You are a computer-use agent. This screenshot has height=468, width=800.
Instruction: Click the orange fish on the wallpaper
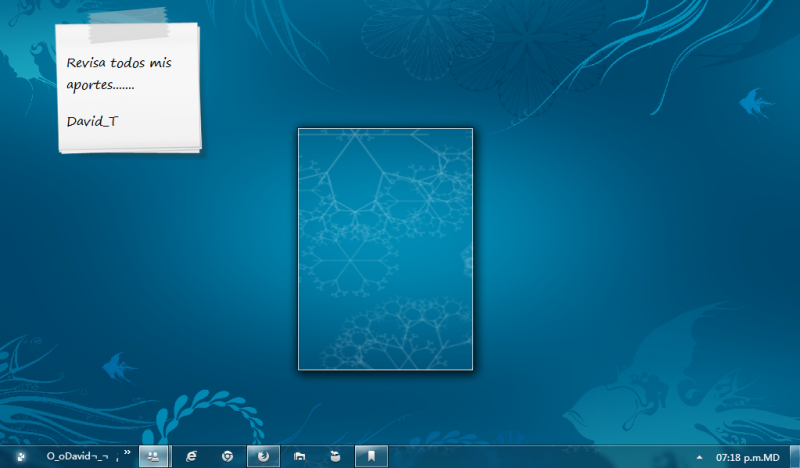point(753,101)
